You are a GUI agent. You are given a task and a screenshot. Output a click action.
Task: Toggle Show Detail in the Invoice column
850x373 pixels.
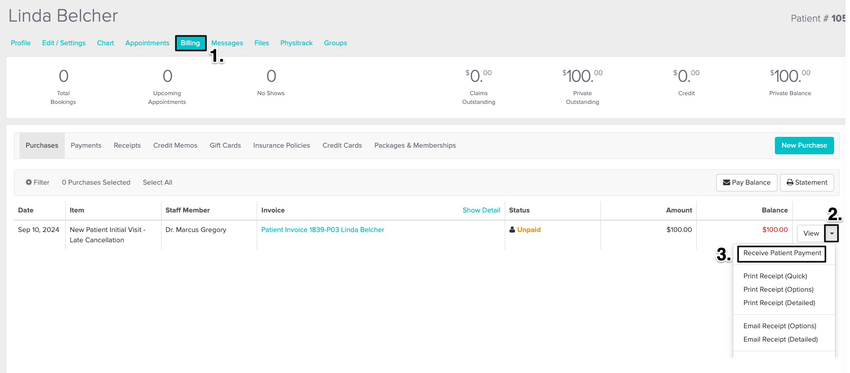[x=481, y=210]
